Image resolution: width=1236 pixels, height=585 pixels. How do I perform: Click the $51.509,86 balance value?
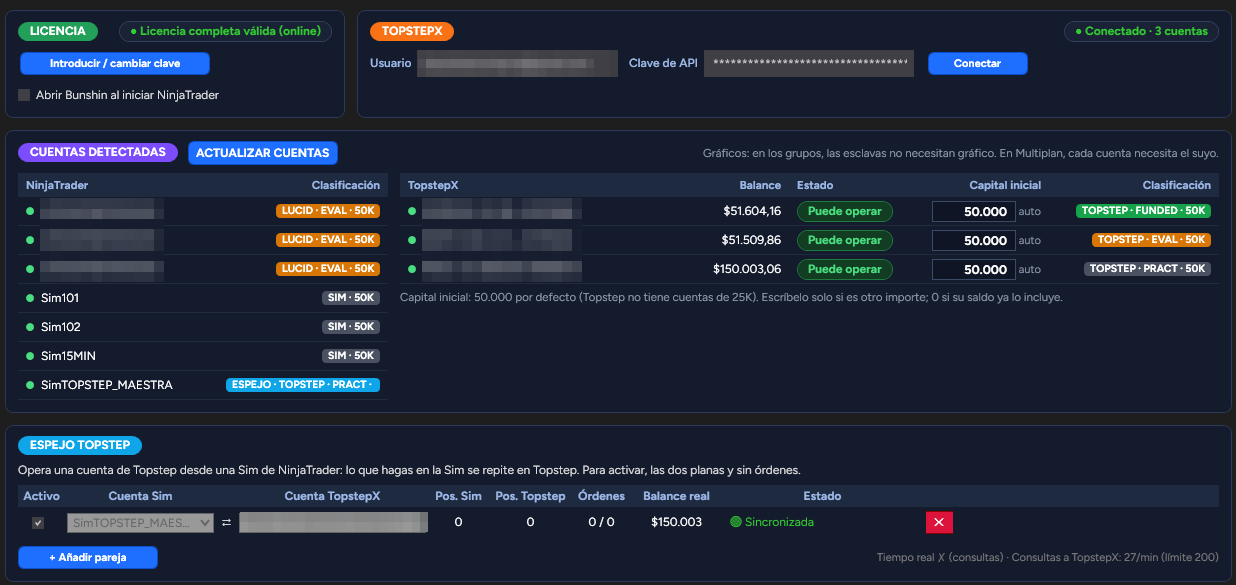pyautogui.click(x=751, y=240)
